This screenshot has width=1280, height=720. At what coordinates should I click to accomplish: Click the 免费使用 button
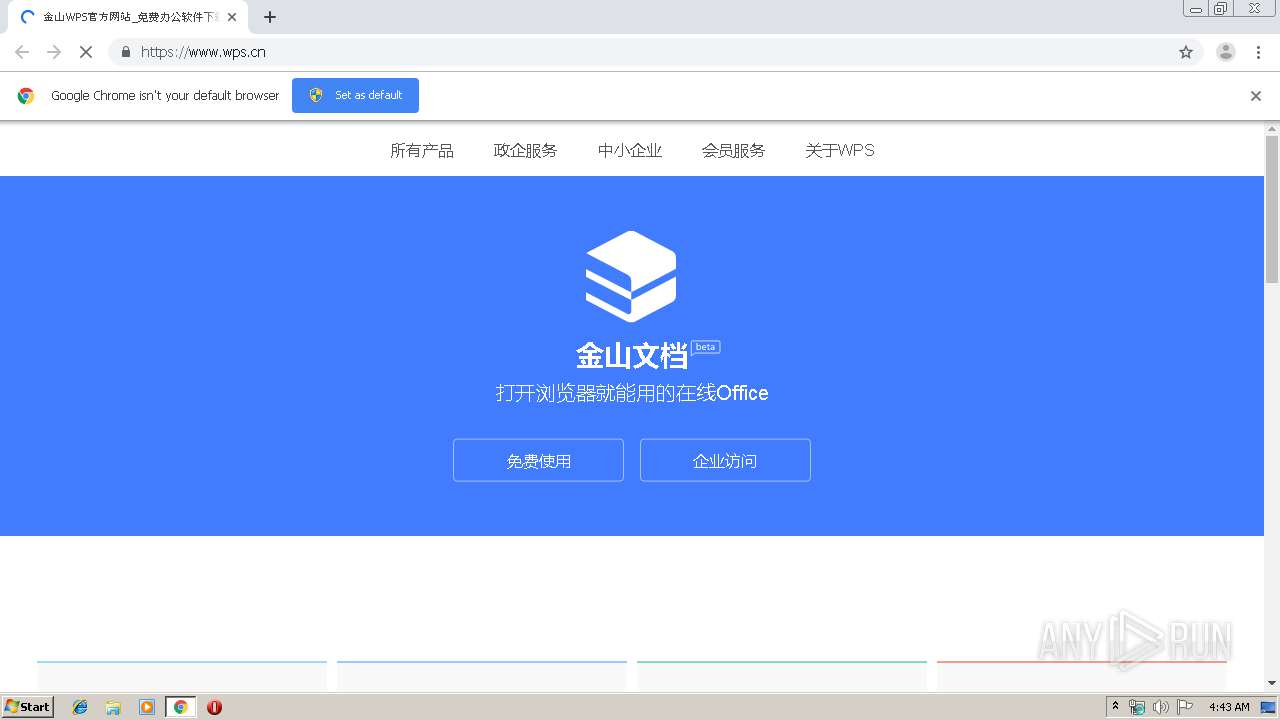tap(538, 460)
